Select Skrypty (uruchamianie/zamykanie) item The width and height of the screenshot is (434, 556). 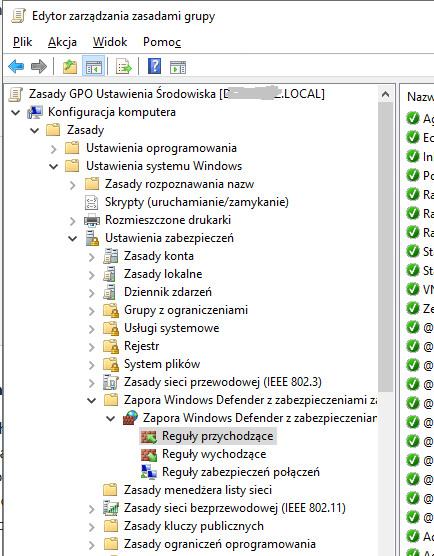(x=197, y=202)
